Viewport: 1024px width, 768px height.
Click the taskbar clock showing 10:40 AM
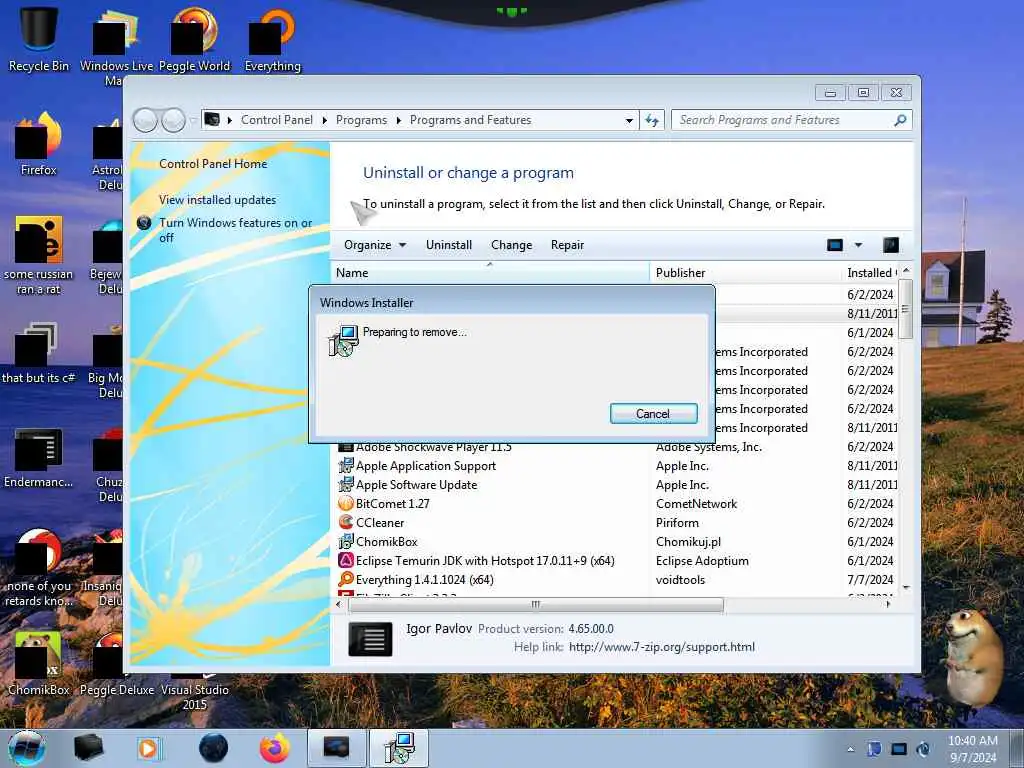(973, 749)
